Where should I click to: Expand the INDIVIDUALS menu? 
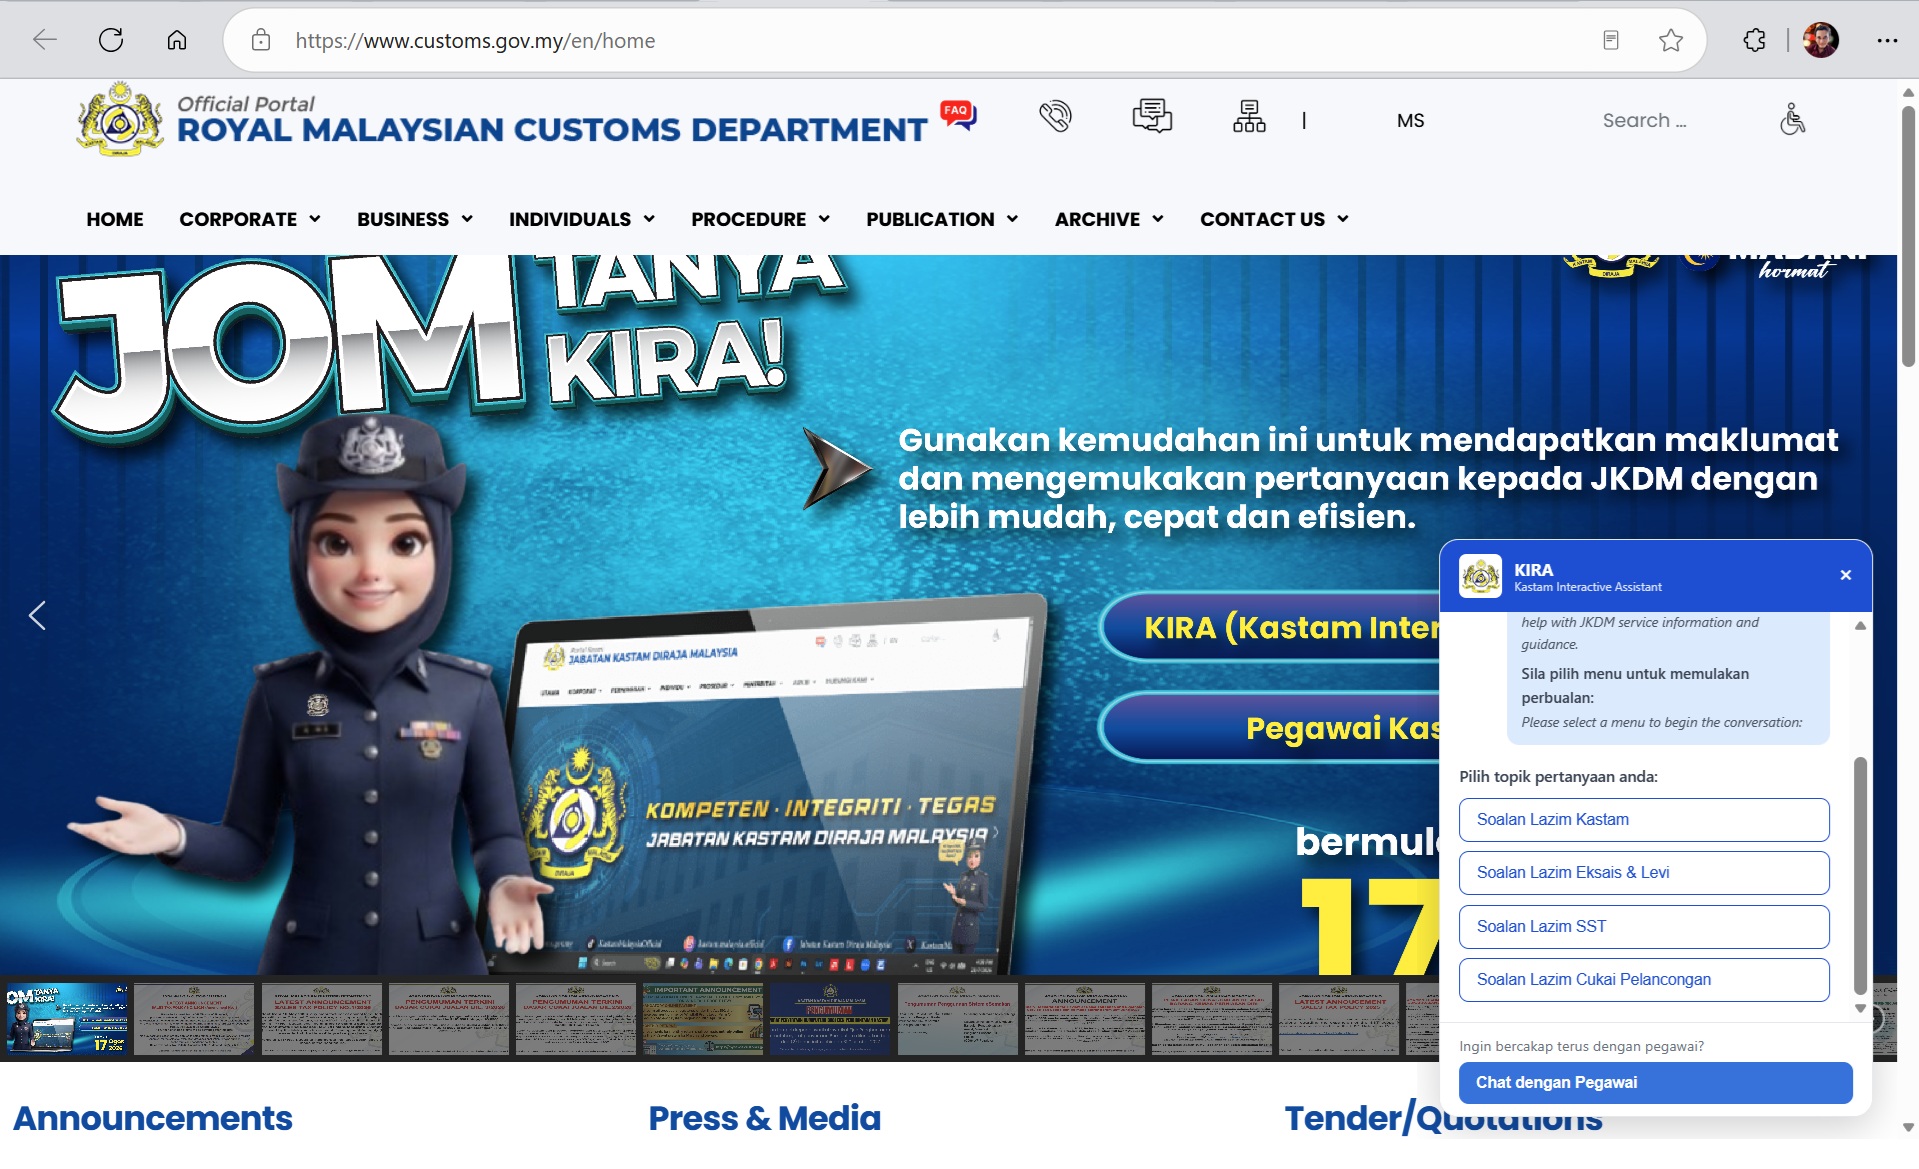click(582, 219)
